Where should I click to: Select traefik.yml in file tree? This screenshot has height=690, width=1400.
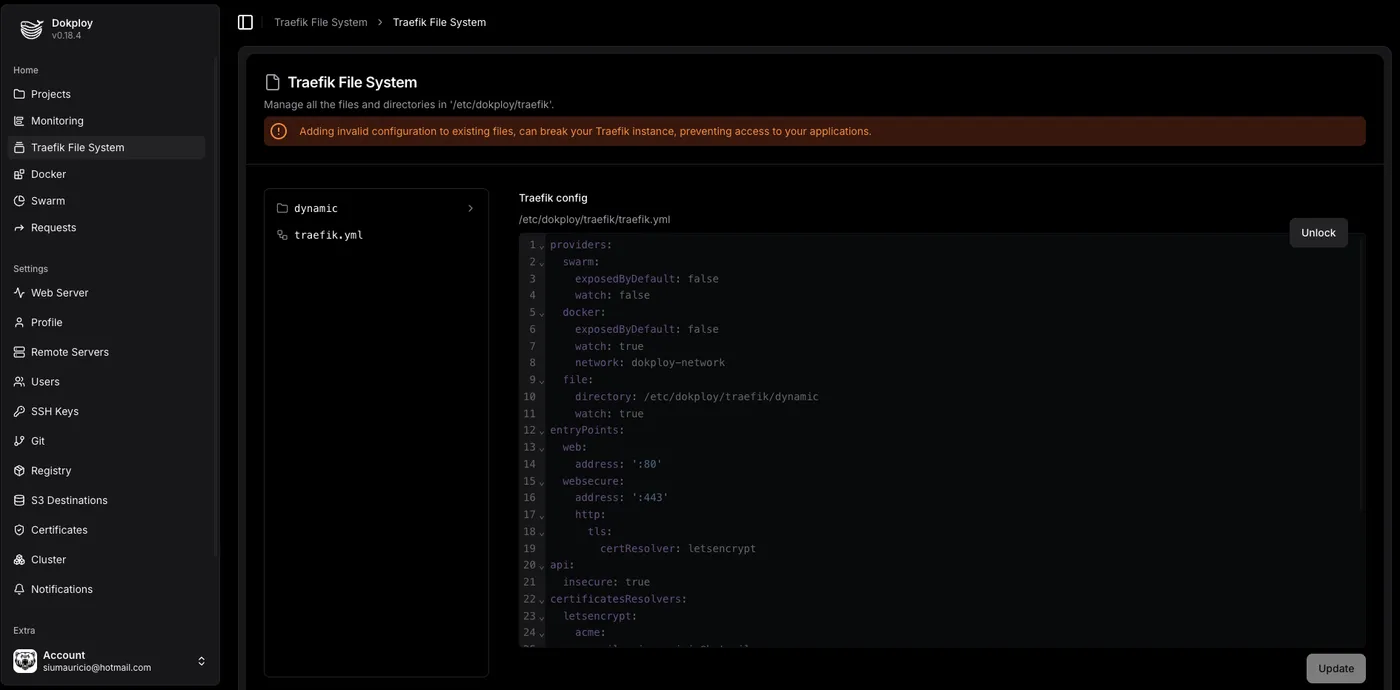point(328,235)
